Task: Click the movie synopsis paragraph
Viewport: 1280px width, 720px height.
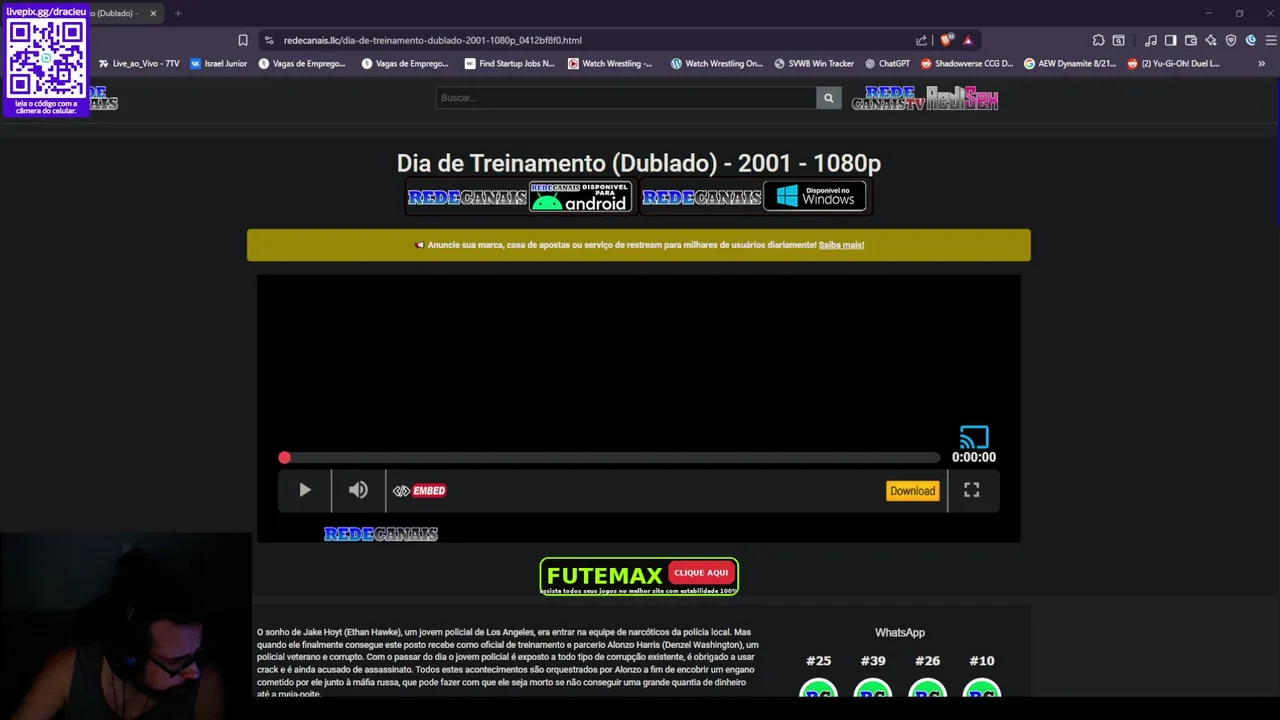Action: [508, 663]
